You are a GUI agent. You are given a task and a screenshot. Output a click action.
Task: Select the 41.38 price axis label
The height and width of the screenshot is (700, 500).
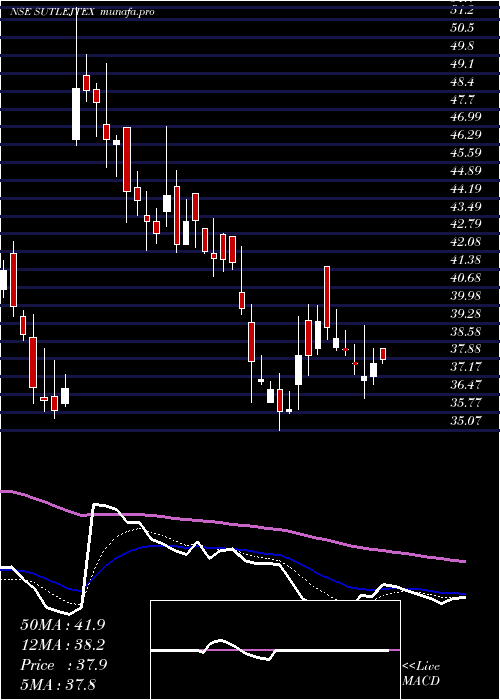pyautogui.click(x=466, y=260)
